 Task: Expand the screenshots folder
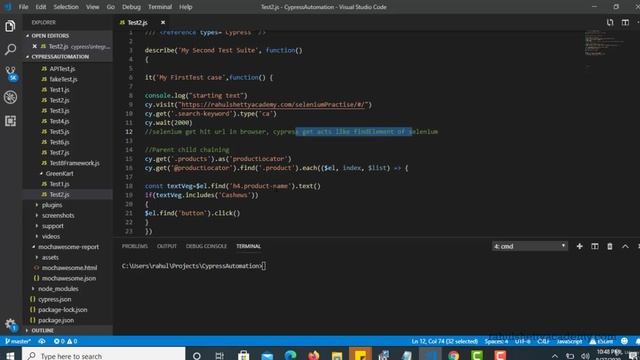pyautogui.click(x=58, y=216)
